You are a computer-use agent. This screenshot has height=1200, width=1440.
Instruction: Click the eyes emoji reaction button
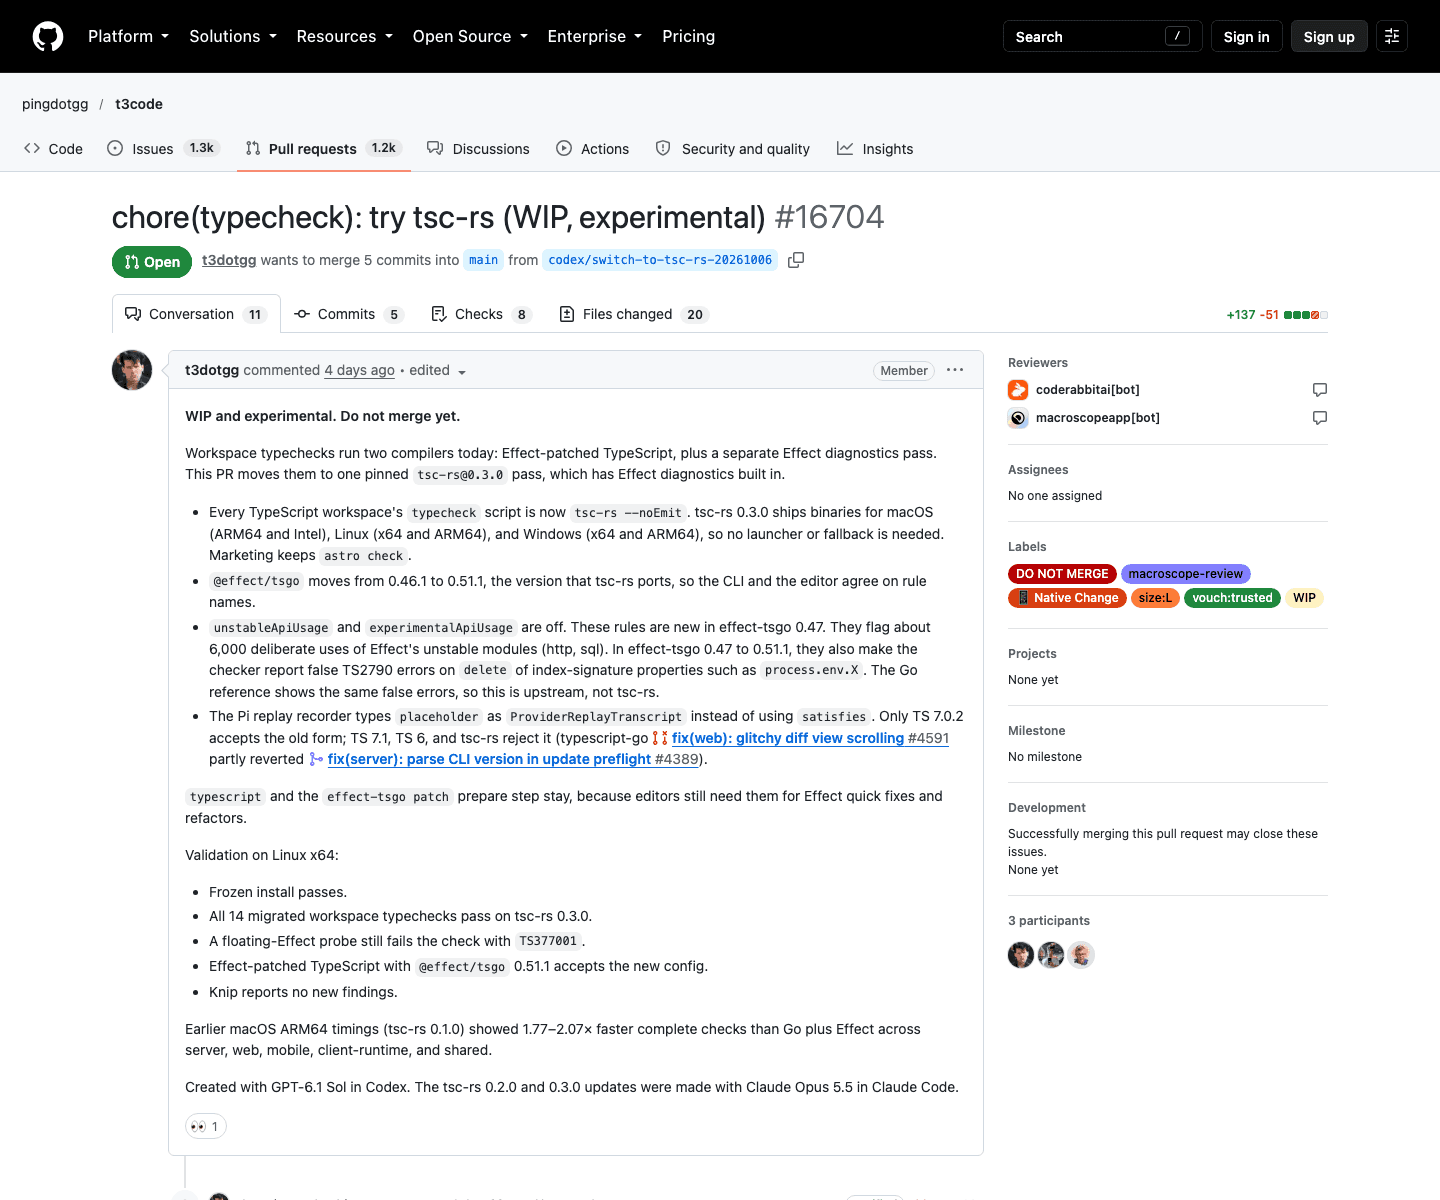click(206, 1126)
